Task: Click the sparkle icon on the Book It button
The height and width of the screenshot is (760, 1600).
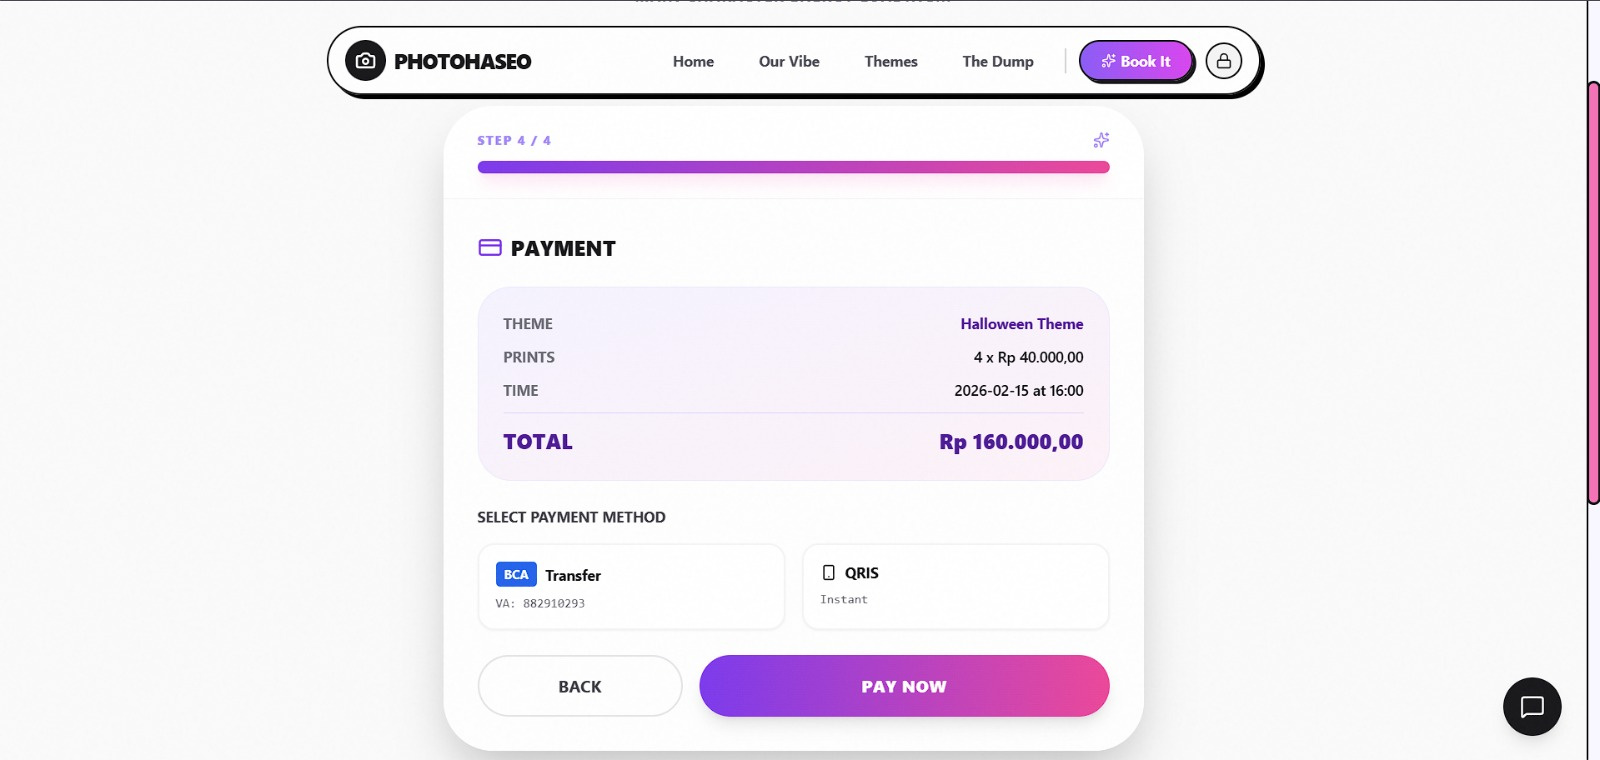Action: pyautogui.click(x=1107, y=60)
